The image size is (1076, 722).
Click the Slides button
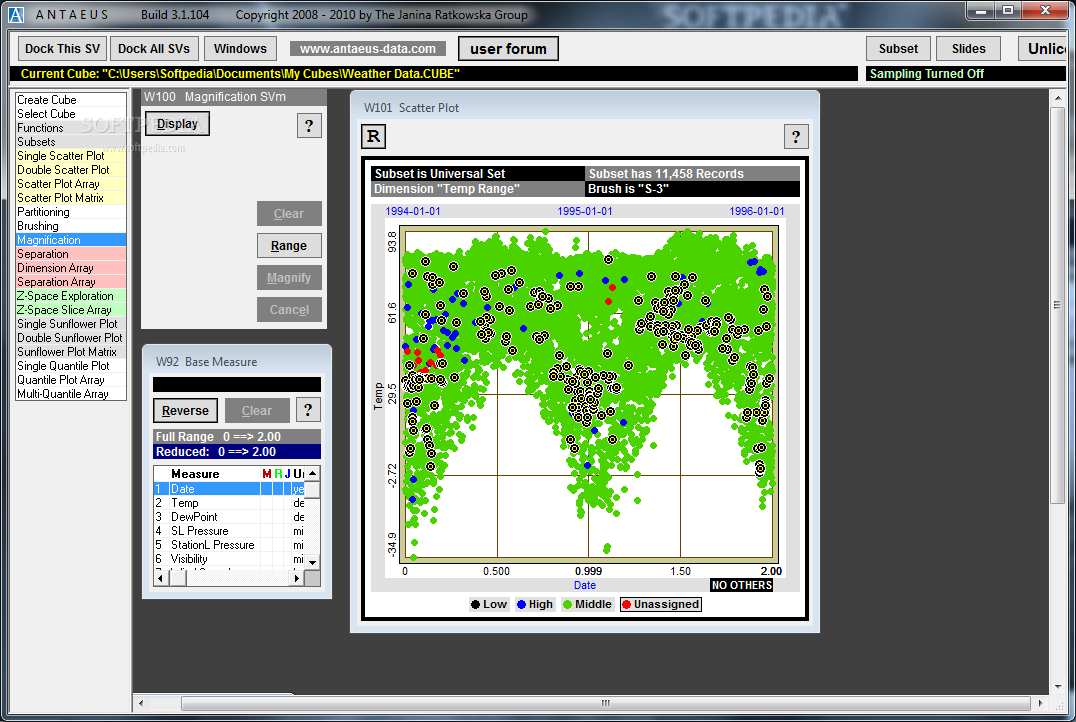[x=968, y=49]
